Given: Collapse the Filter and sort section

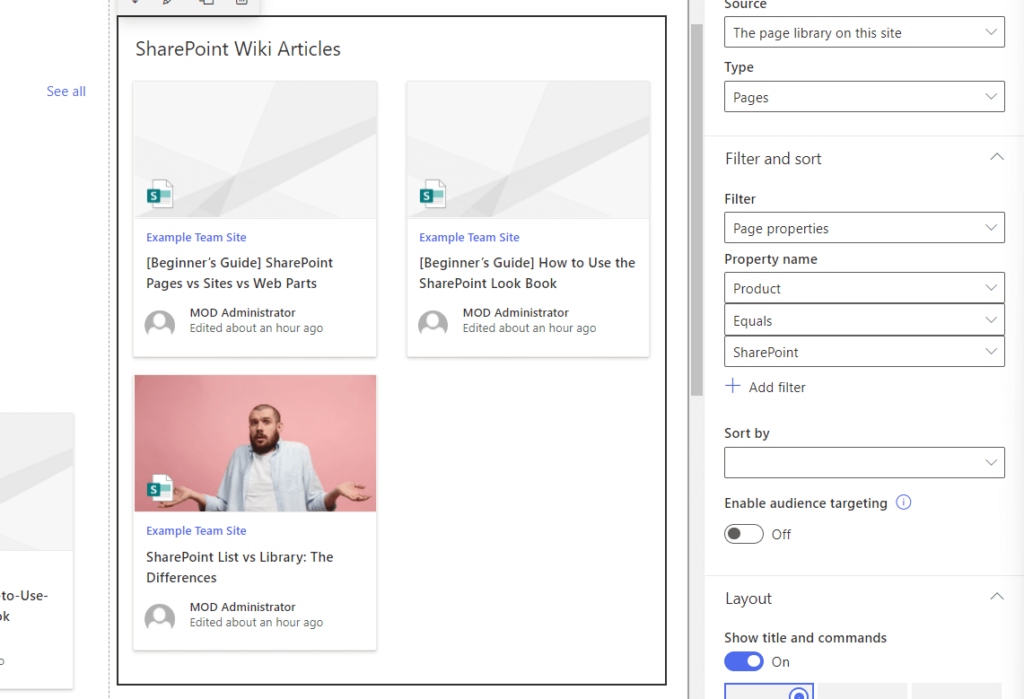Looking at the screenshot, I should pyautogui.click(x=997, y=157).
